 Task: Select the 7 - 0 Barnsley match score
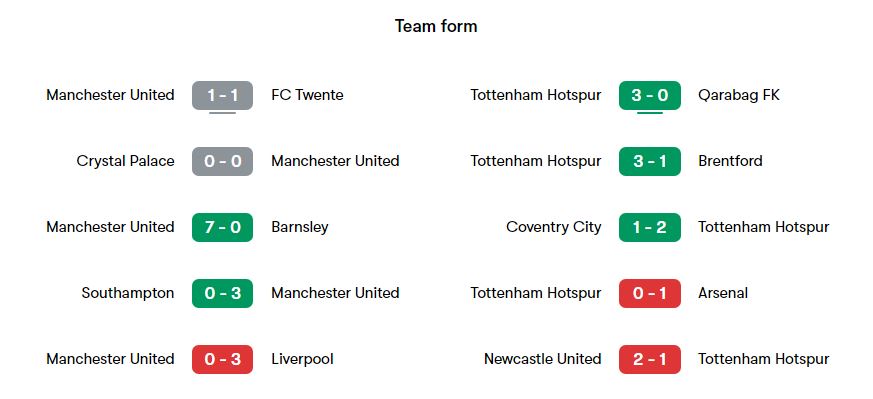[x=222, y=227]
